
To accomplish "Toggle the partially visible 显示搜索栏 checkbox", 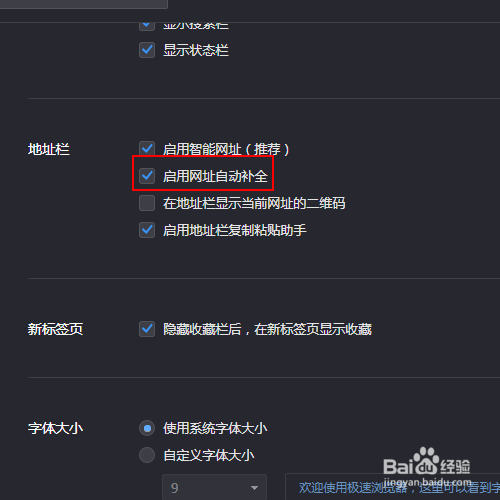I will pyautogui.click(x=147, y=26).
